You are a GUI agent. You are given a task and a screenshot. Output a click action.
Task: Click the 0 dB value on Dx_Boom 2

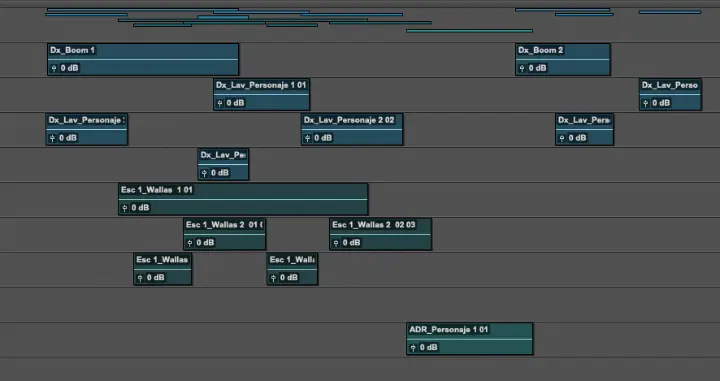tap(537, 68)
